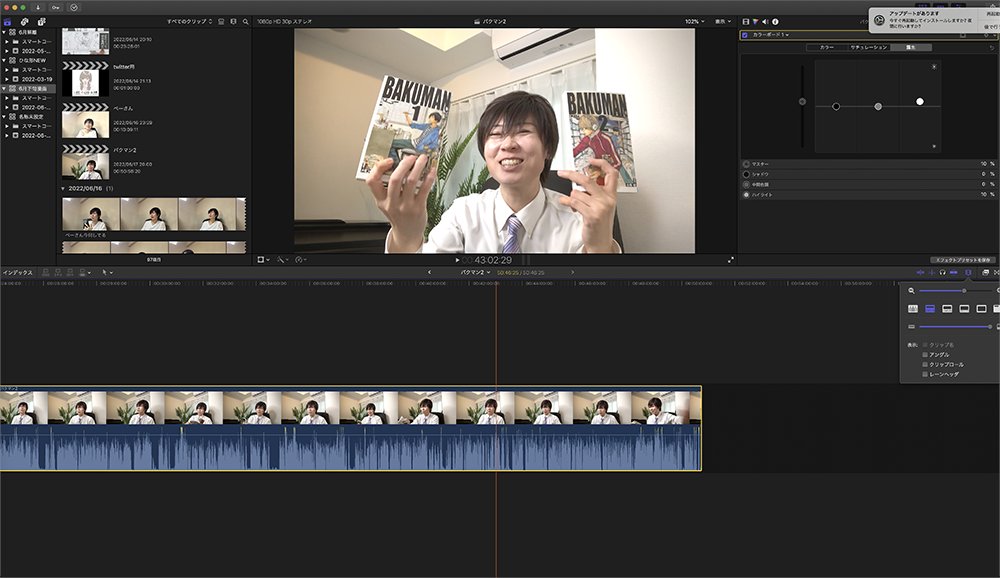Screen dimensions: 1000x578
Task: Choose filmstrip-only clip appearance
Action: (982, 309)
